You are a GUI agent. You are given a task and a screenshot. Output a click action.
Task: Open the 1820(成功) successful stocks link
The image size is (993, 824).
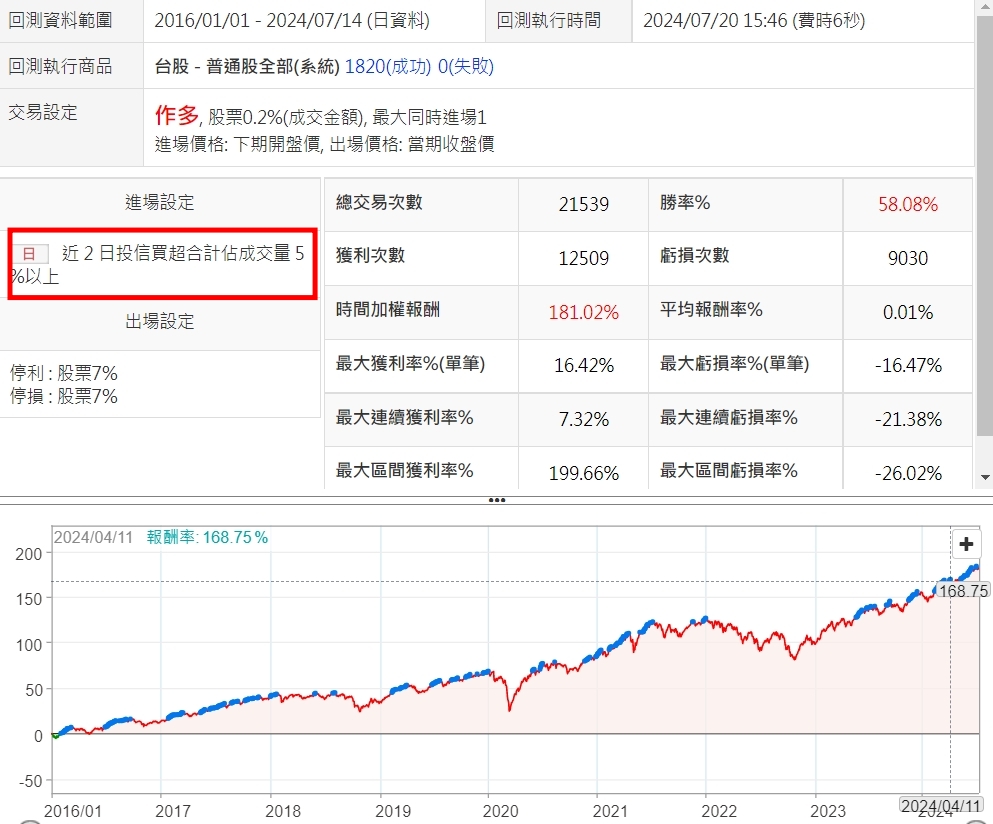pos(388,67)
